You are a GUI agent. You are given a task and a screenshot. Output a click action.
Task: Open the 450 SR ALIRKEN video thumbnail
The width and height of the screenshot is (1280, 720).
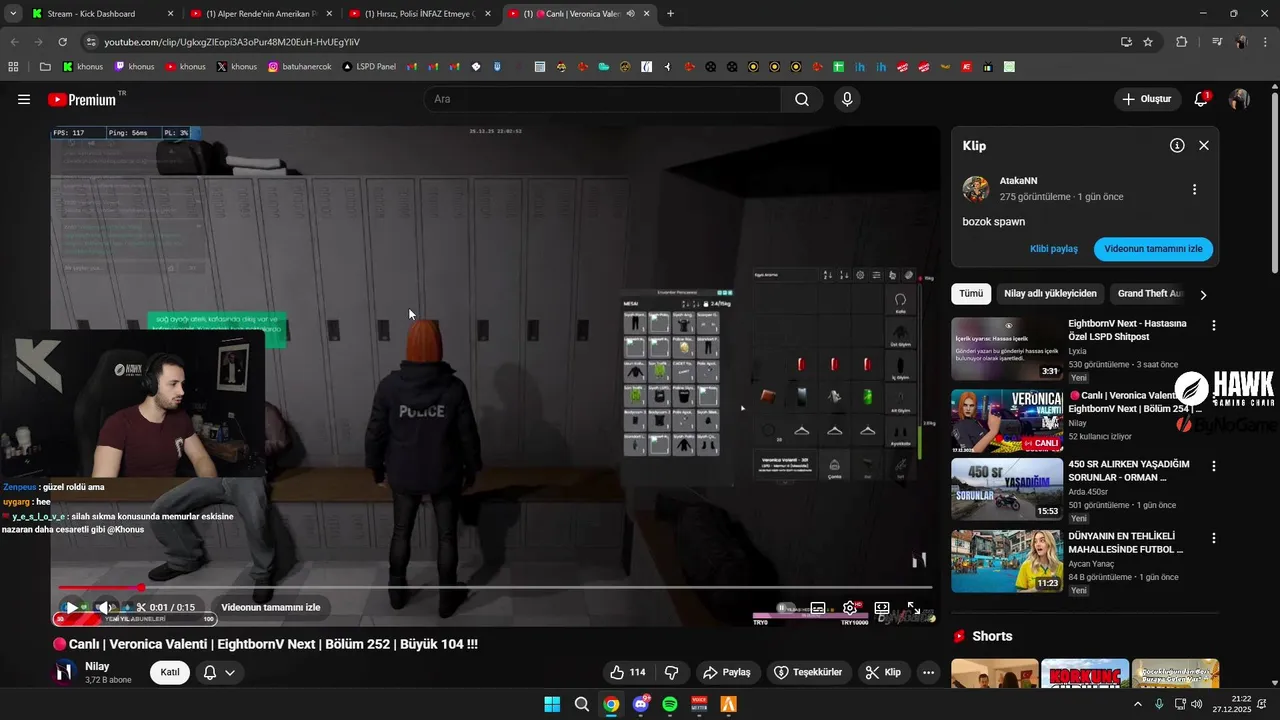pyautogui.click(x=1007, y=489)
